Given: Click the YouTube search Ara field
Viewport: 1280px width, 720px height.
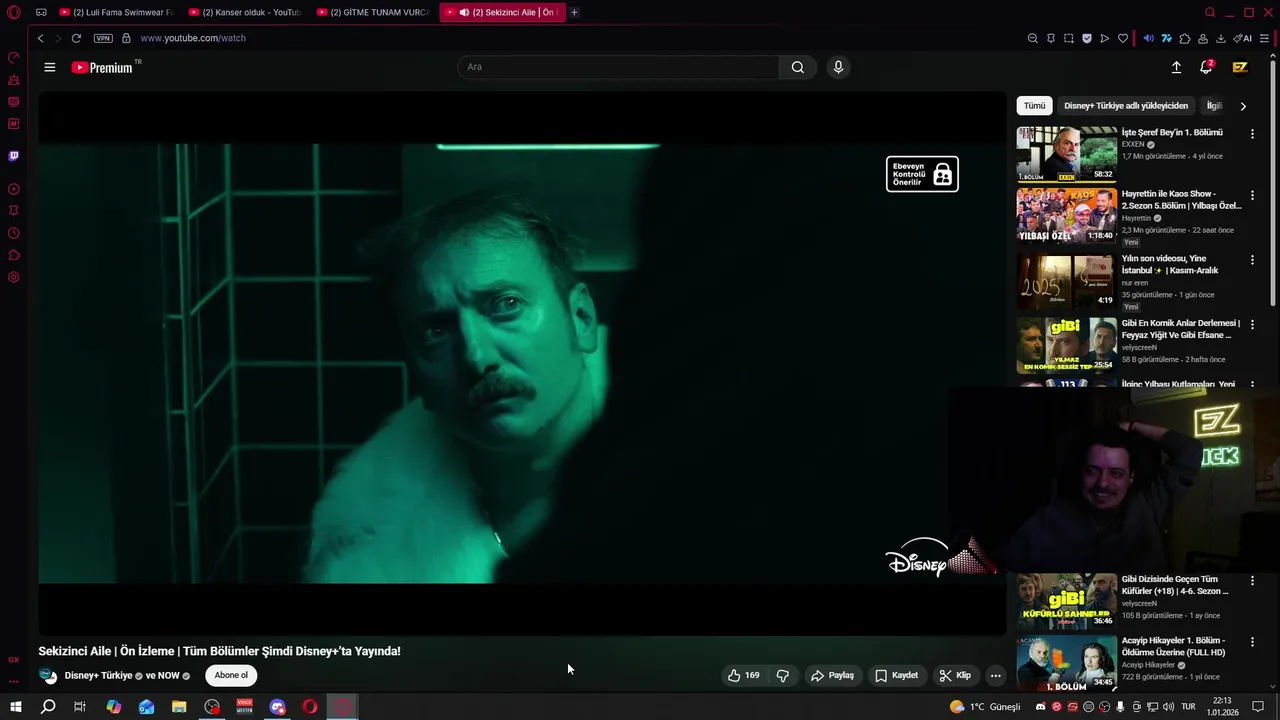Looking at the screenshot, I should pyautogui.click(x=618, y=67).
